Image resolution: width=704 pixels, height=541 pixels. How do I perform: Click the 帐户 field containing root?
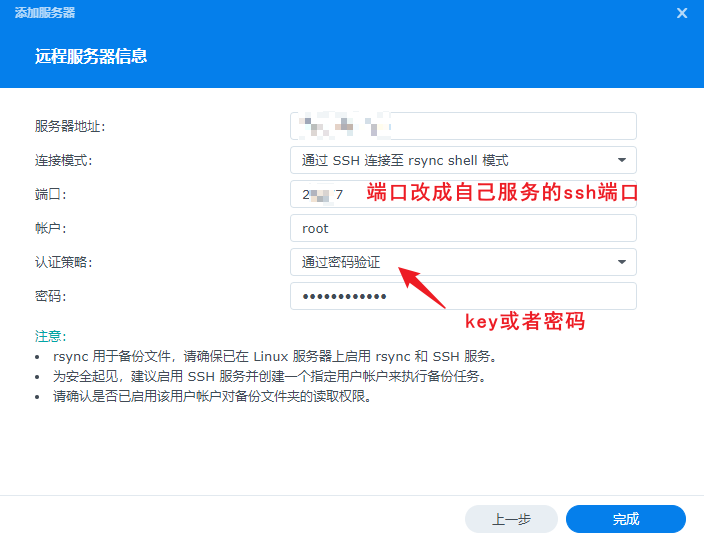point(463,228)
